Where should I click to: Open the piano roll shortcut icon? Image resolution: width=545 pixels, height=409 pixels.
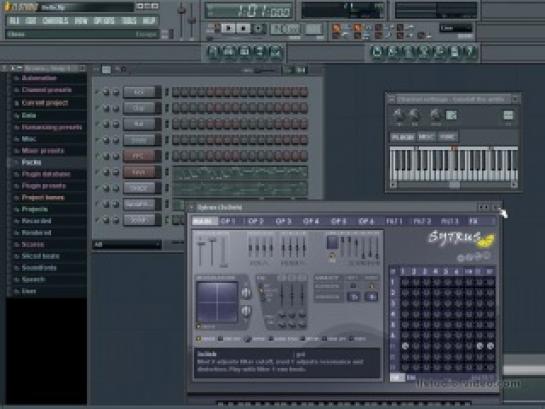(x=244, y=52)
